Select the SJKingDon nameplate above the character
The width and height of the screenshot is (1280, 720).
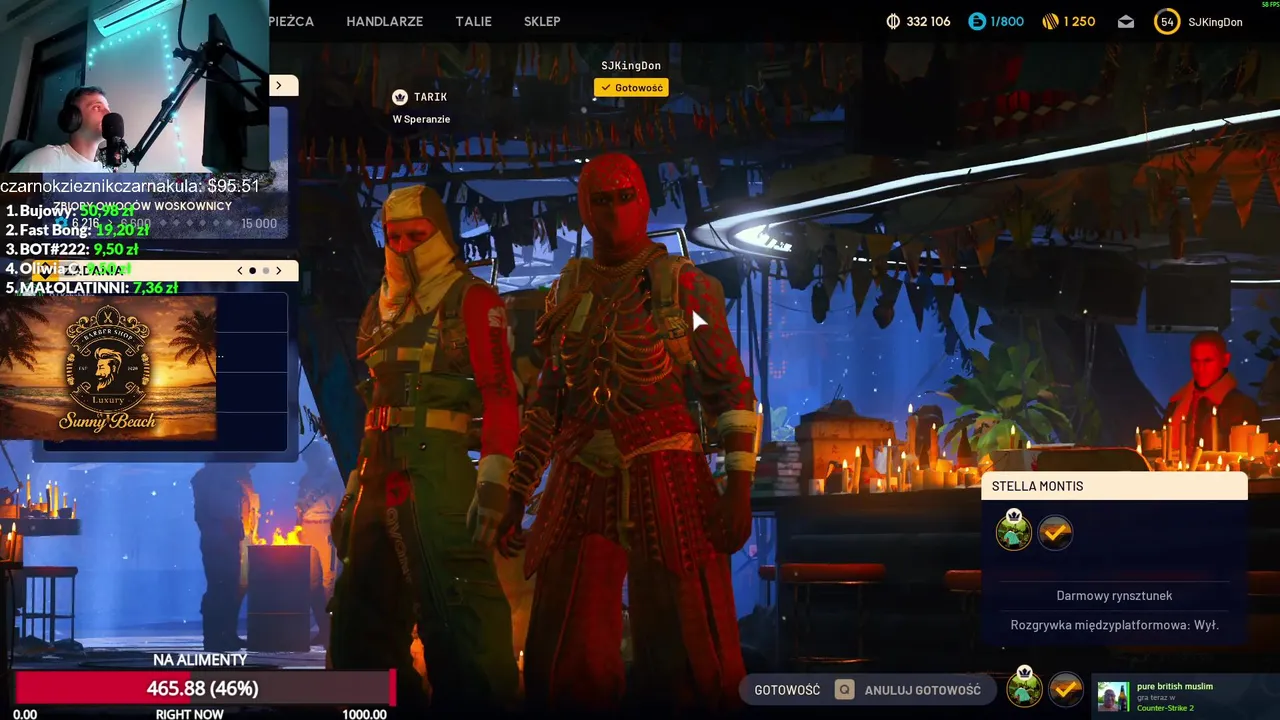(631, 66)
